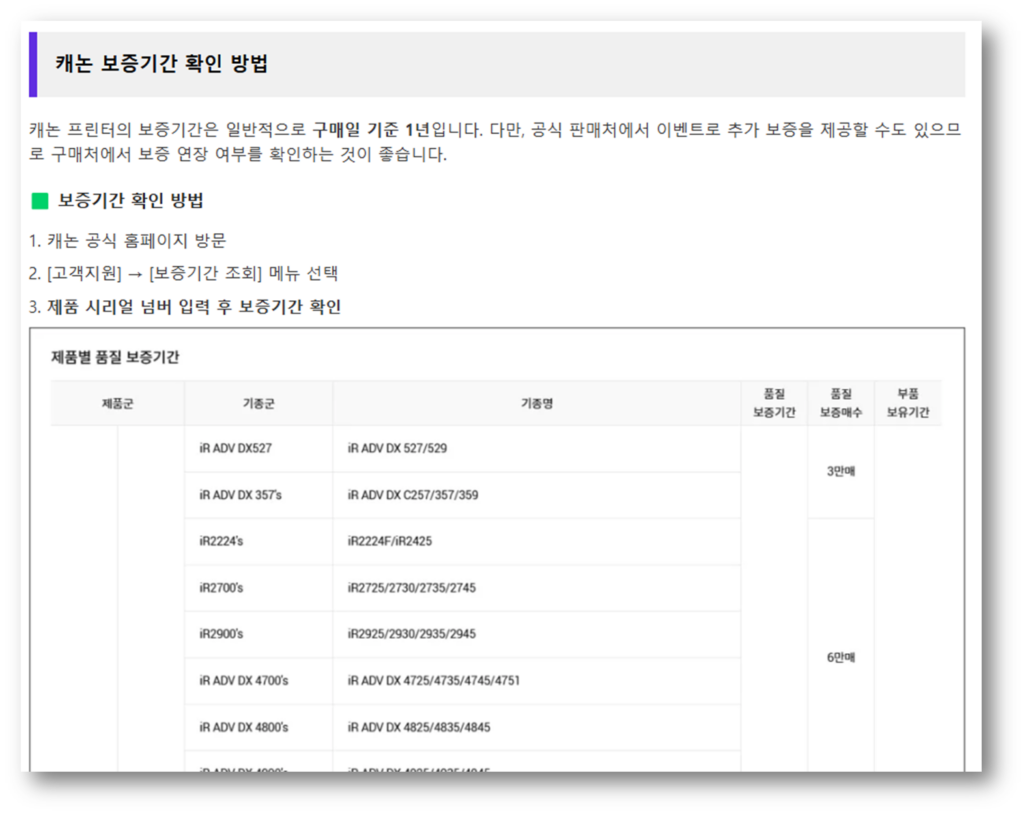Click the green square bullet icon
1024x814 pixels.
pyautogui.click(x=40, y=201)
